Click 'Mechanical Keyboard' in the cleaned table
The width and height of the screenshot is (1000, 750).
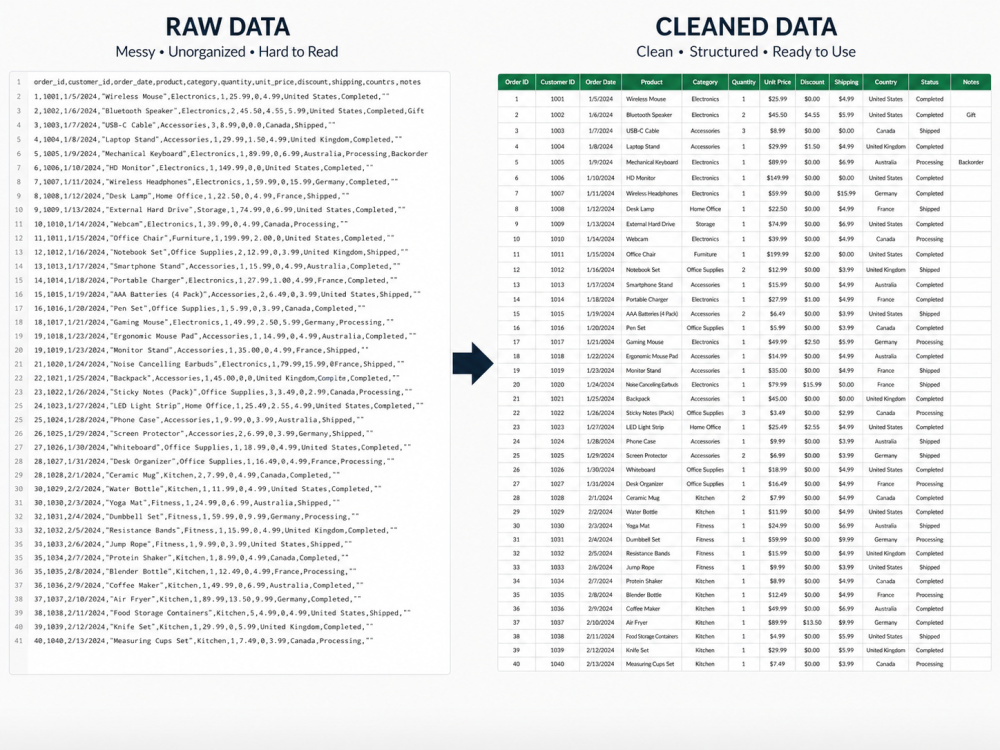(652, 162)
